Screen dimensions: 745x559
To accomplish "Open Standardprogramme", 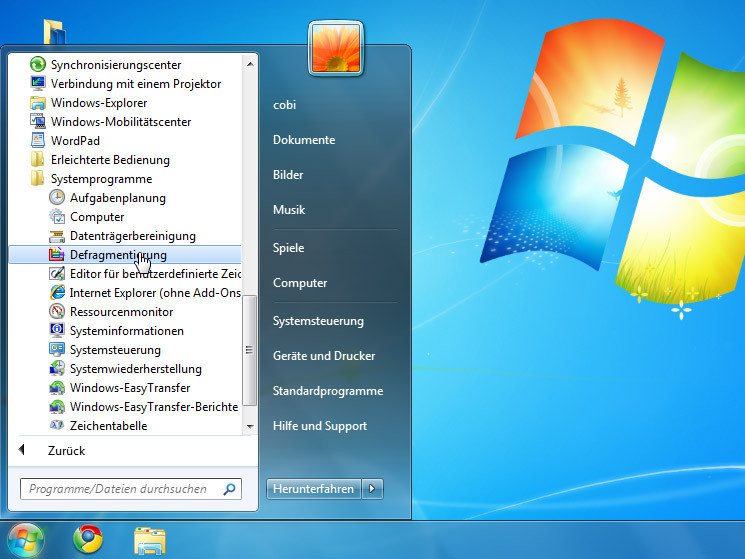I will (328, 391).
